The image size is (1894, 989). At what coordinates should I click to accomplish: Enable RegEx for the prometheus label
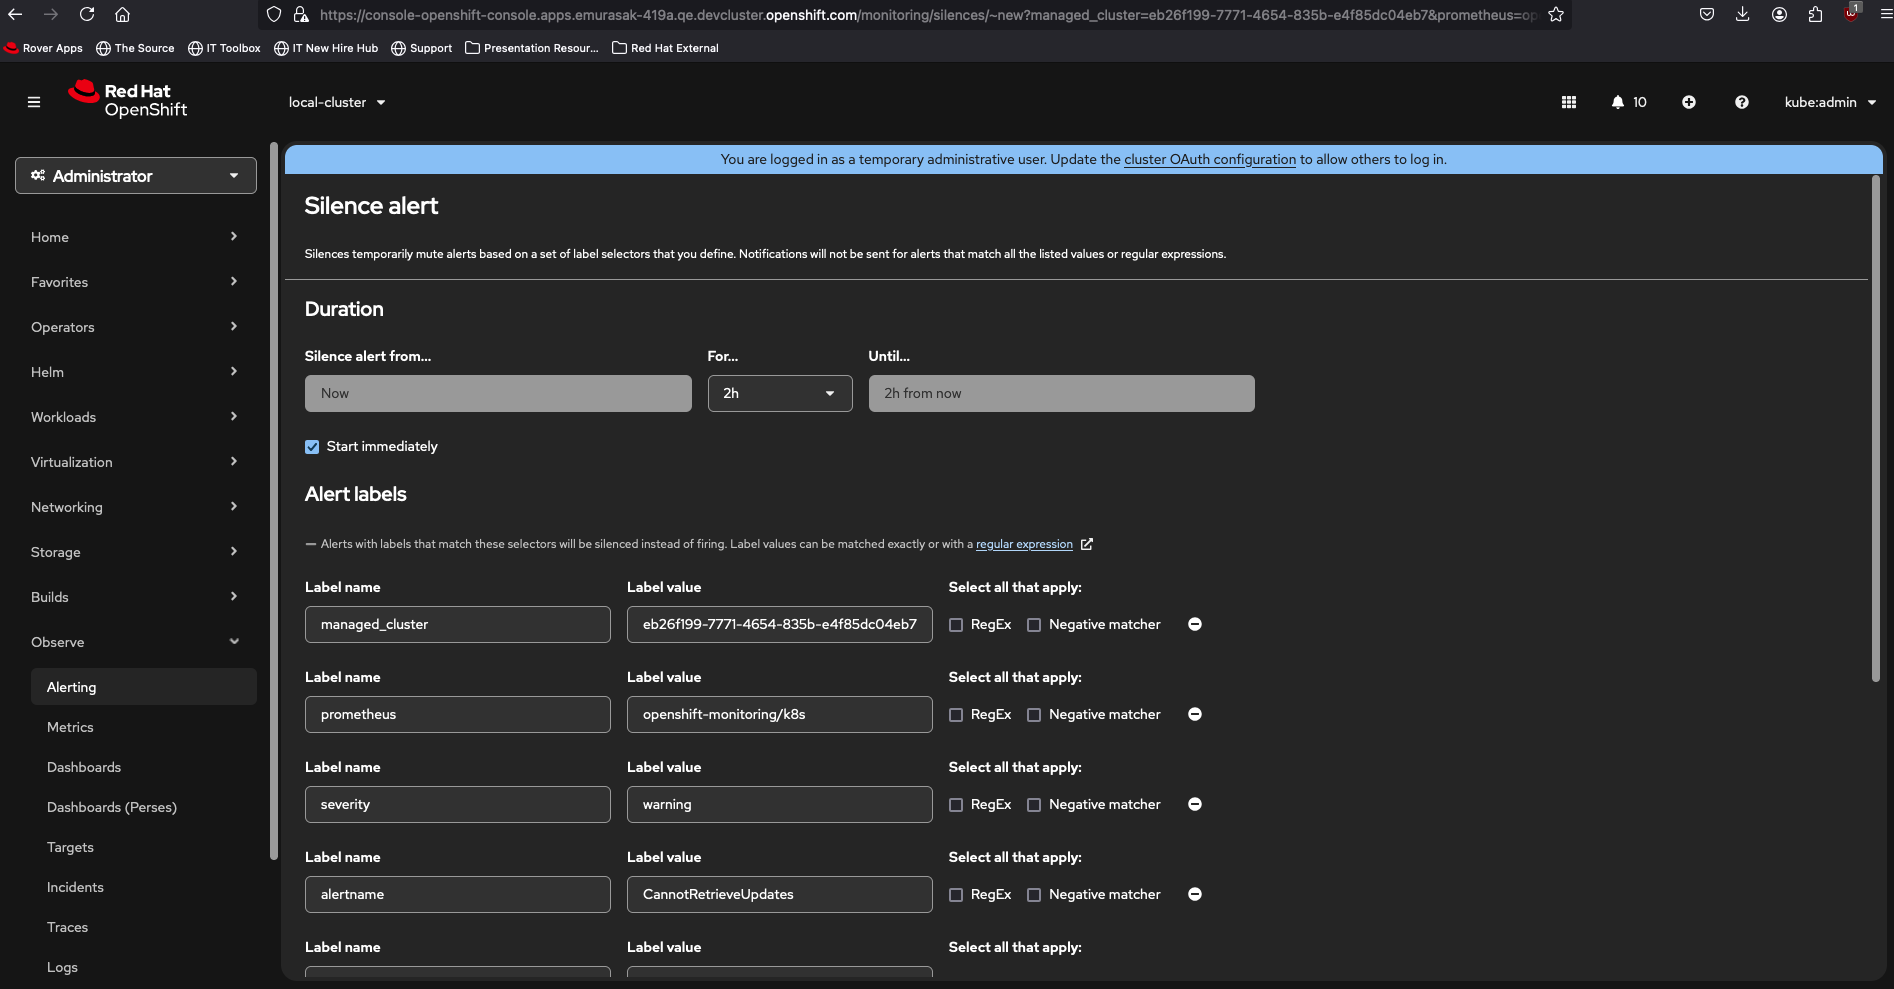[956, 715]
